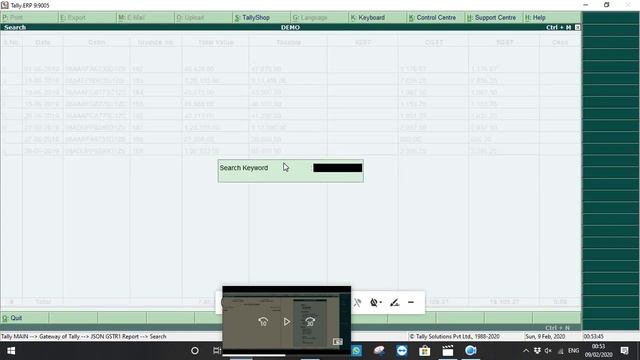
Task: Open the Keyboard menu
Action: click(x=377, y=18)
